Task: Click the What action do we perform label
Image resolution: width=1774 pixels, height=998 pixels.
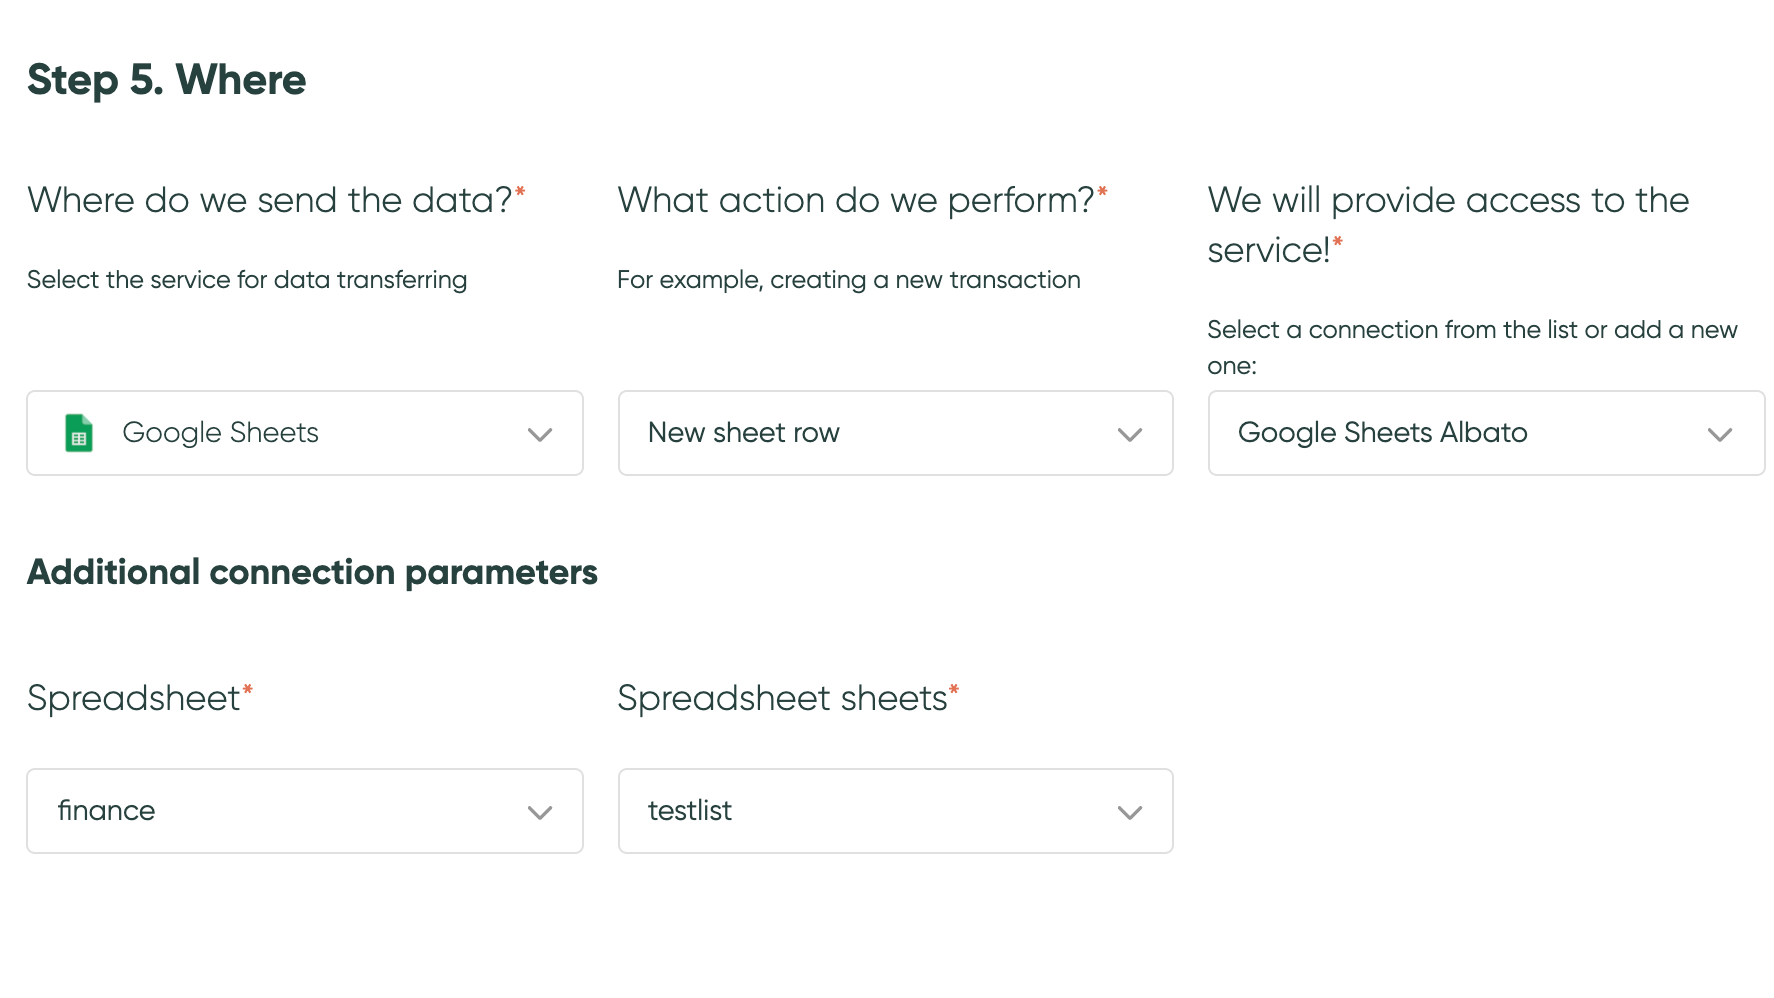Action: [862, 200]
